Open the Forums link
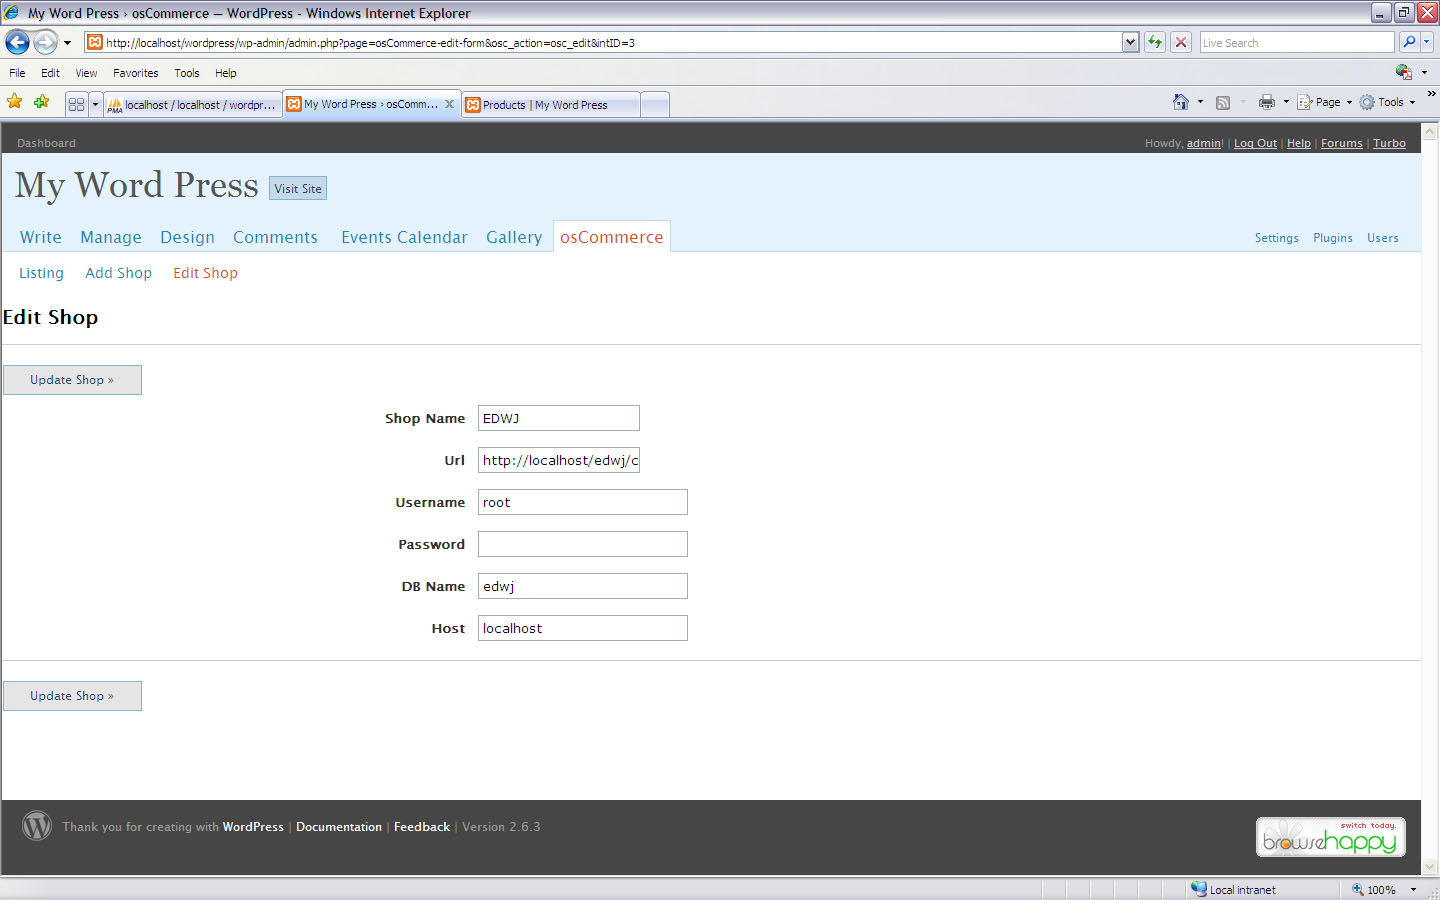 [1342, 143]
